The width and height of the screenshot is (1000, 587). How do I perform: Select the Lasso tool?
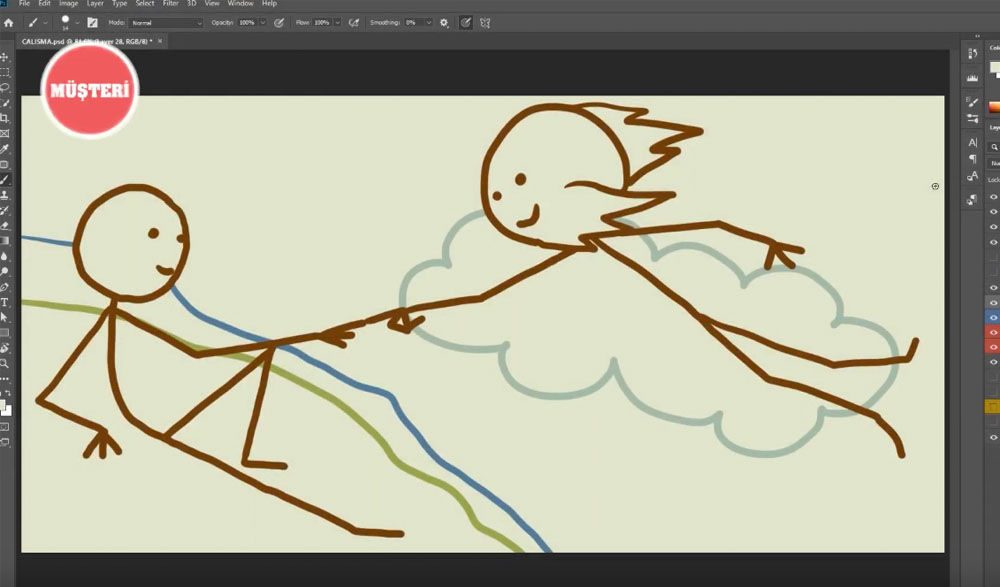pyautogui.click(x=4, y=87)
